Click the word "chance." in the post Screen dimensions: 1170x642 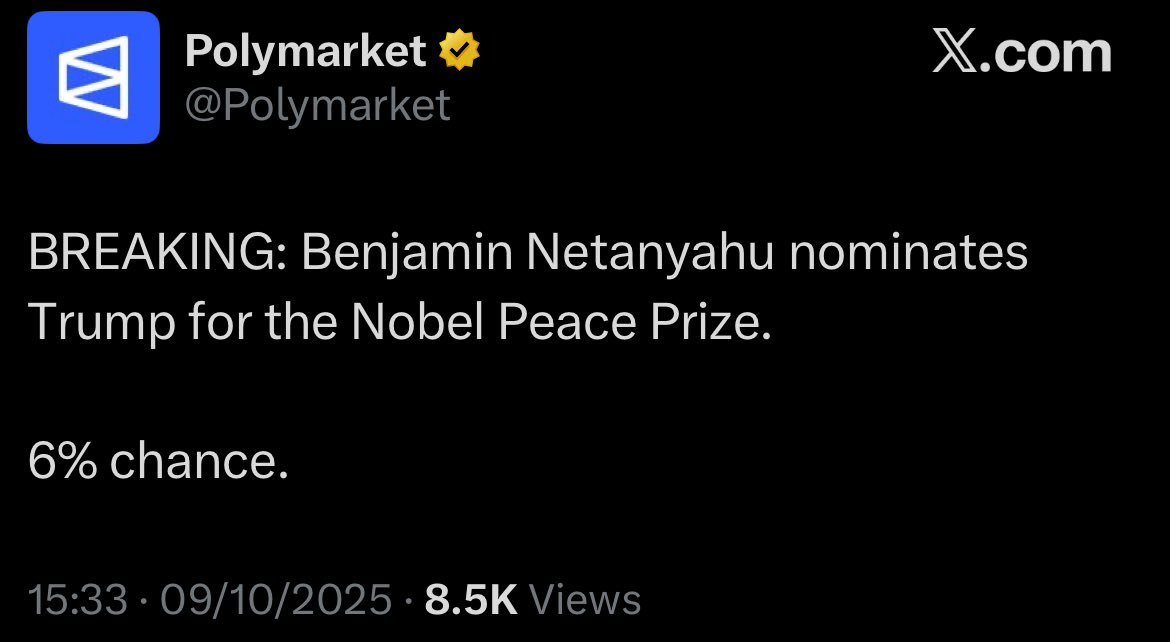pyautogui.click(x=199, y=460)
